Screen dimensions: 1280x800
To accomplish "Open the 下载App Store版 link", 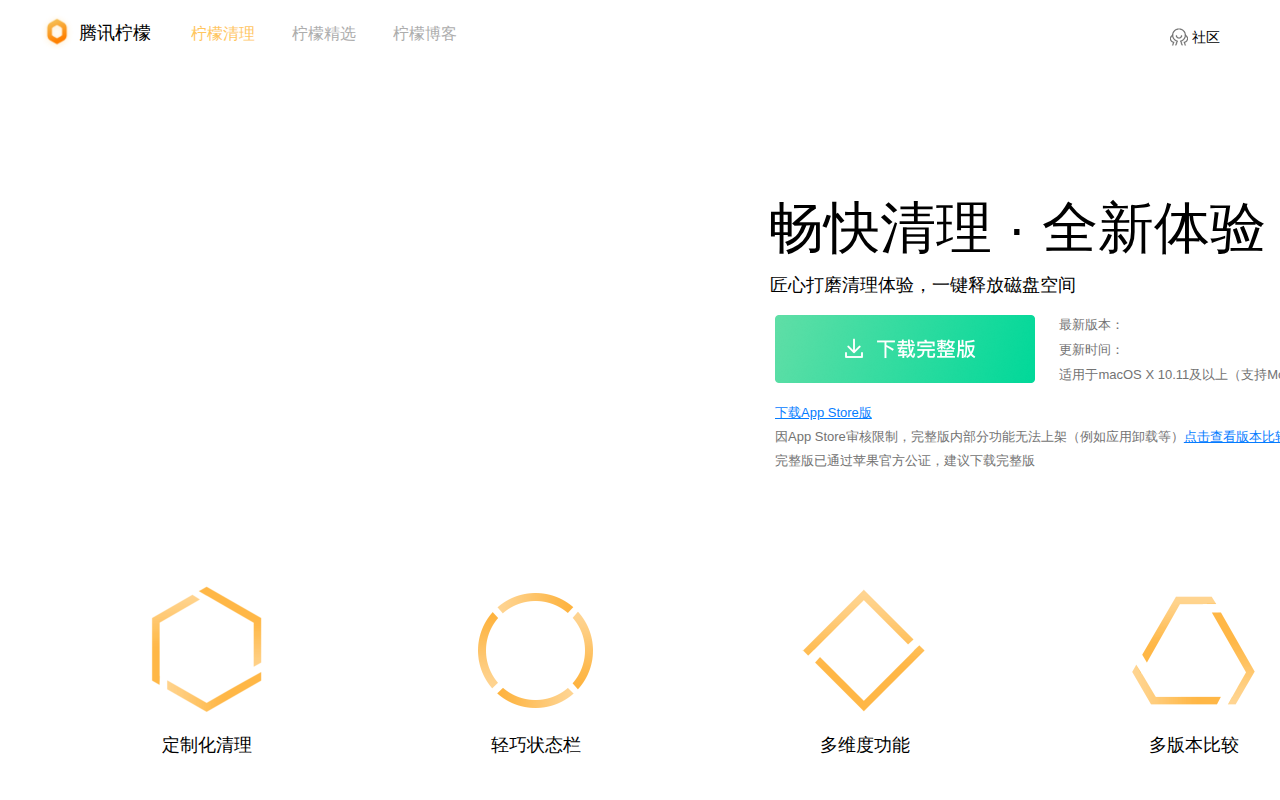I will 823,412.
